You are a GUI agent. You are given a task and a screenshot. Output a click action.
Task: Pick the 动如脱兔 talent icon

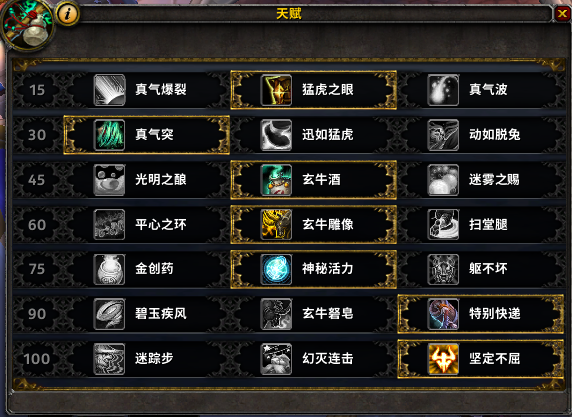443,135
